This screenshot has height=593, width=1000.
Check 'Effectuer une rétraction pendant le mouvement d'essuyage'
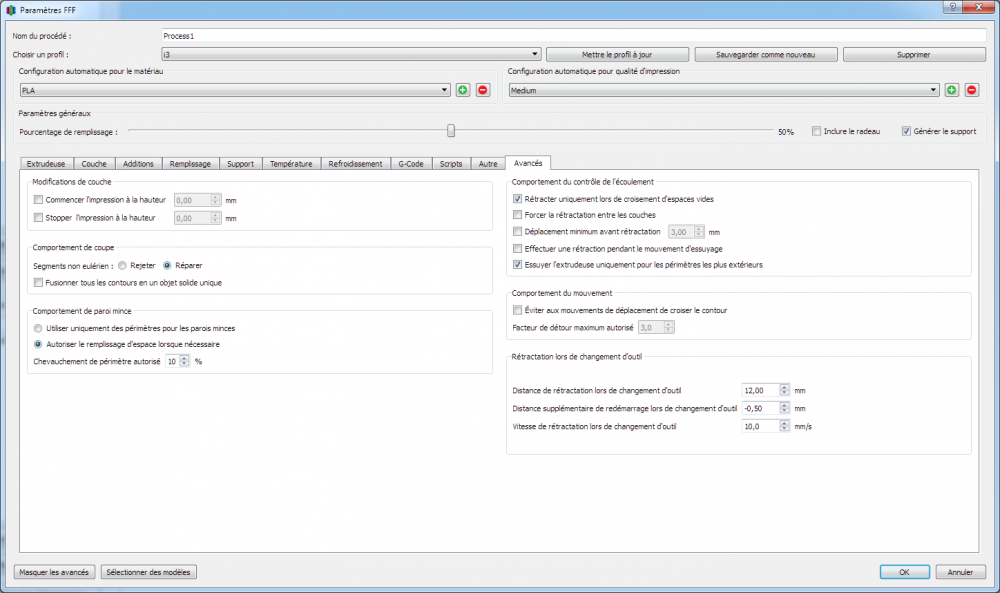pos(517,249)
